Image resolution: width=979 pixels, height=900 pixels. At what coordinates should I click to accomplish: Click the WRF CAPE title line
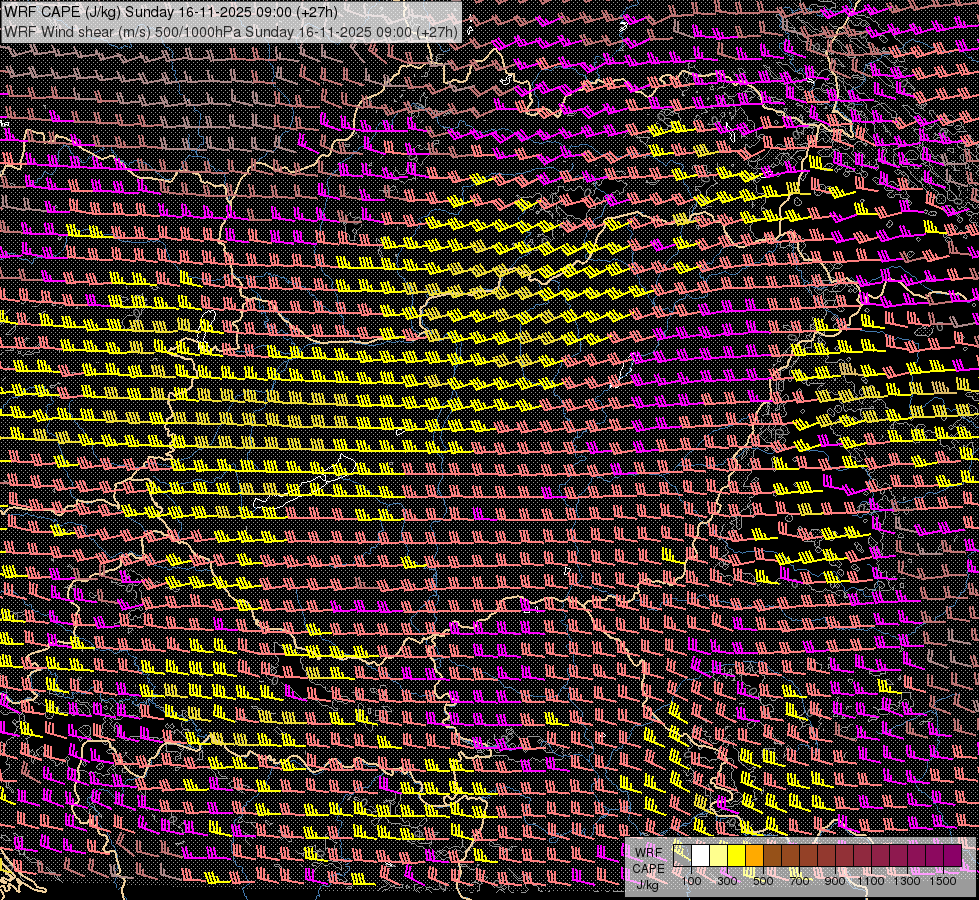point(170,12)
